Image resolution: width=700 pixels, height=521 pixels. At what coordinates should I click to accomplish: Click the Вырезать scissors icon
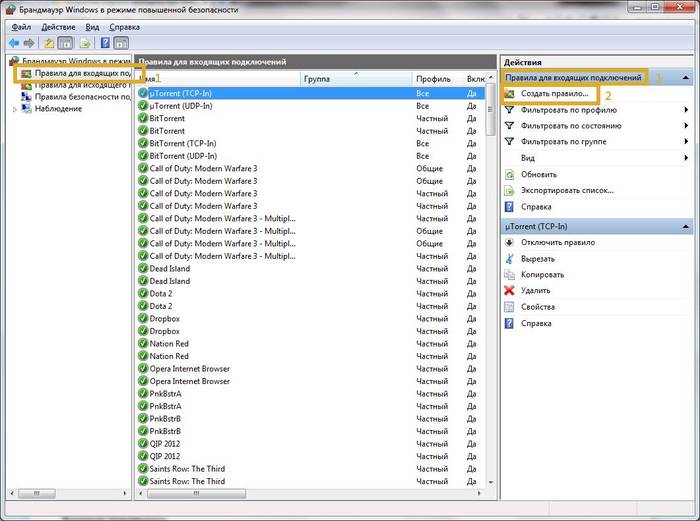511,258
